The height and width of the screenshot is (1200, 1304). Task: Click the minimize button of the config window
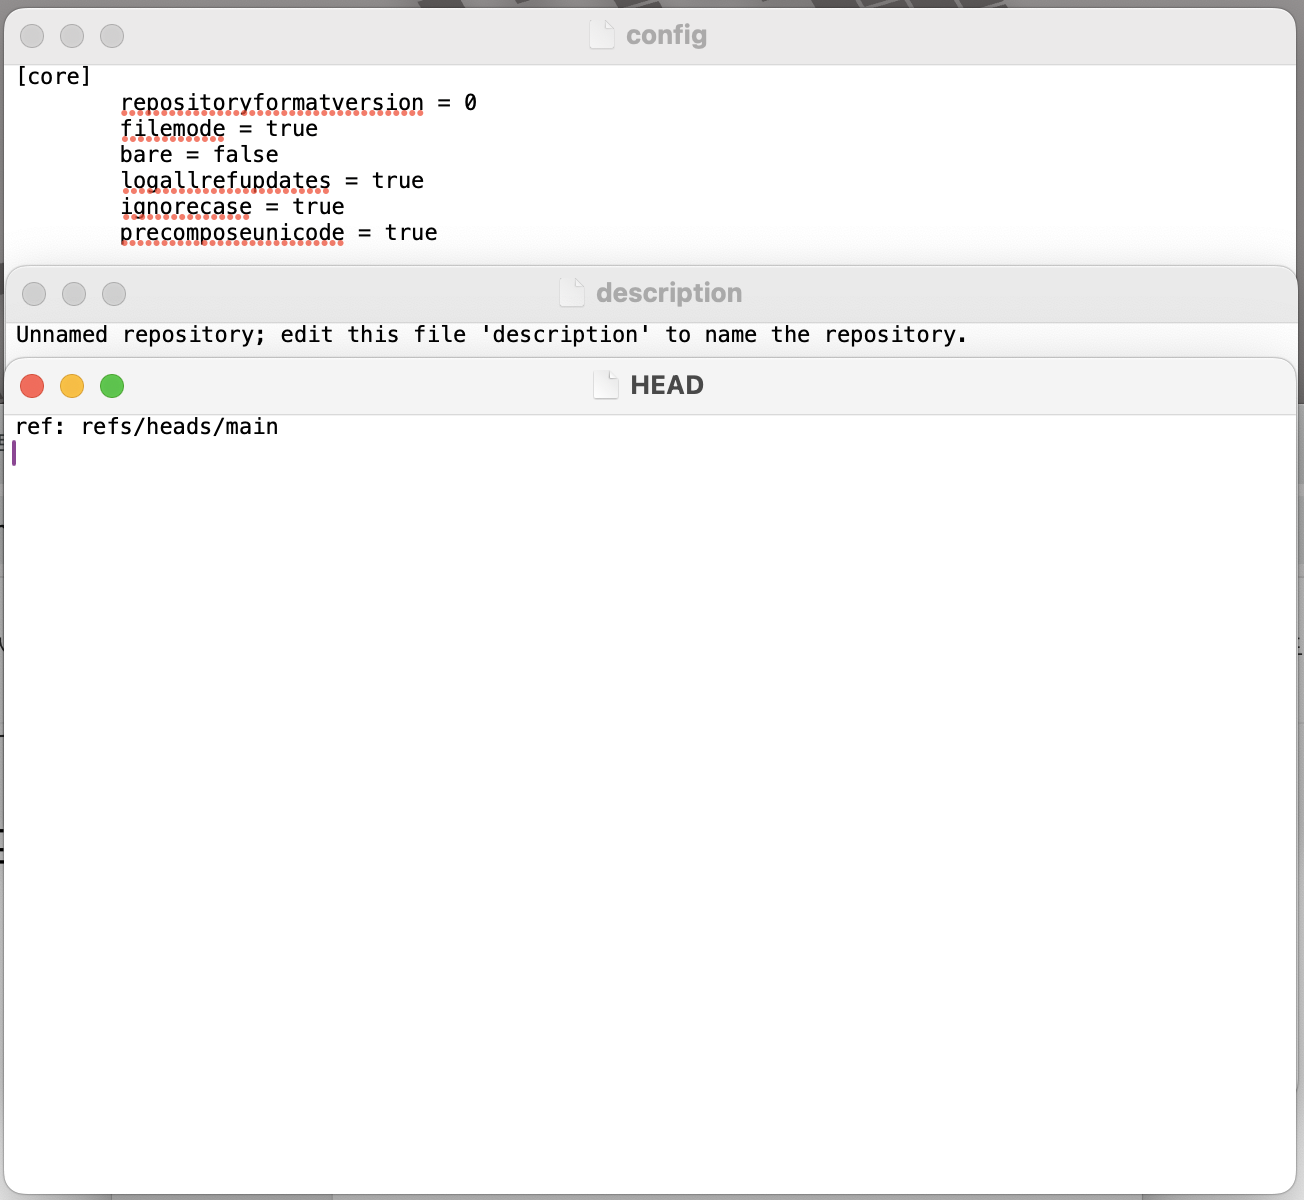click(72, 36)
